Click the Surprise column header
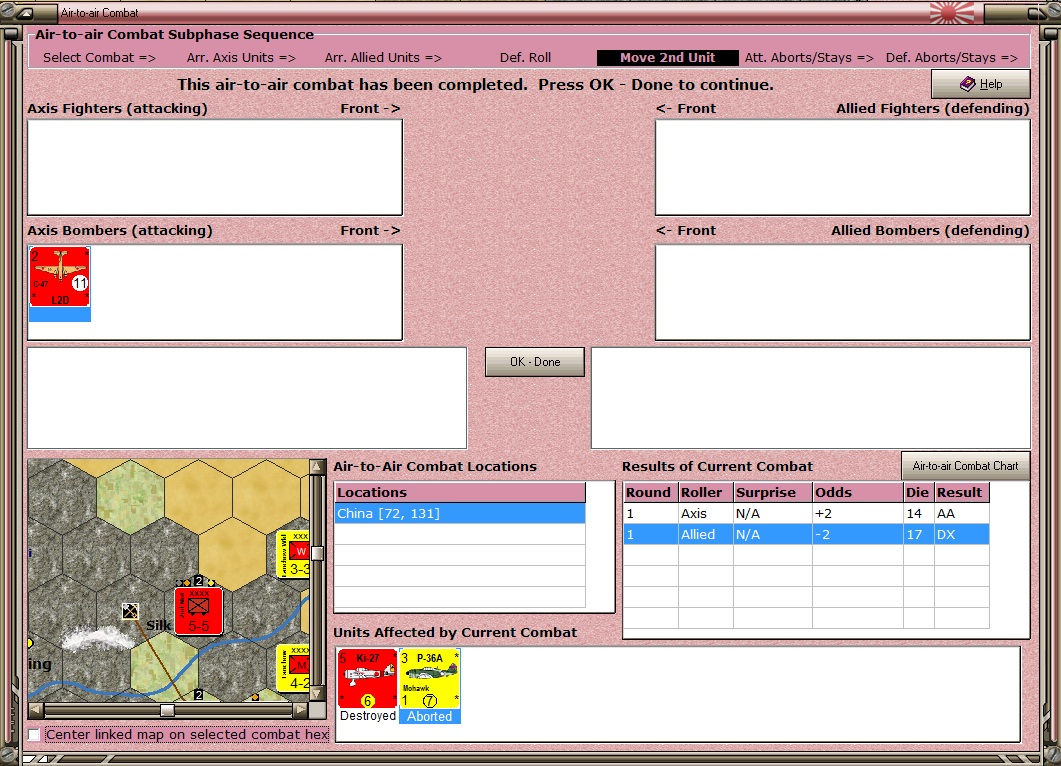The width and height of the screenshot is (1061, 766). tap(773, 493)
